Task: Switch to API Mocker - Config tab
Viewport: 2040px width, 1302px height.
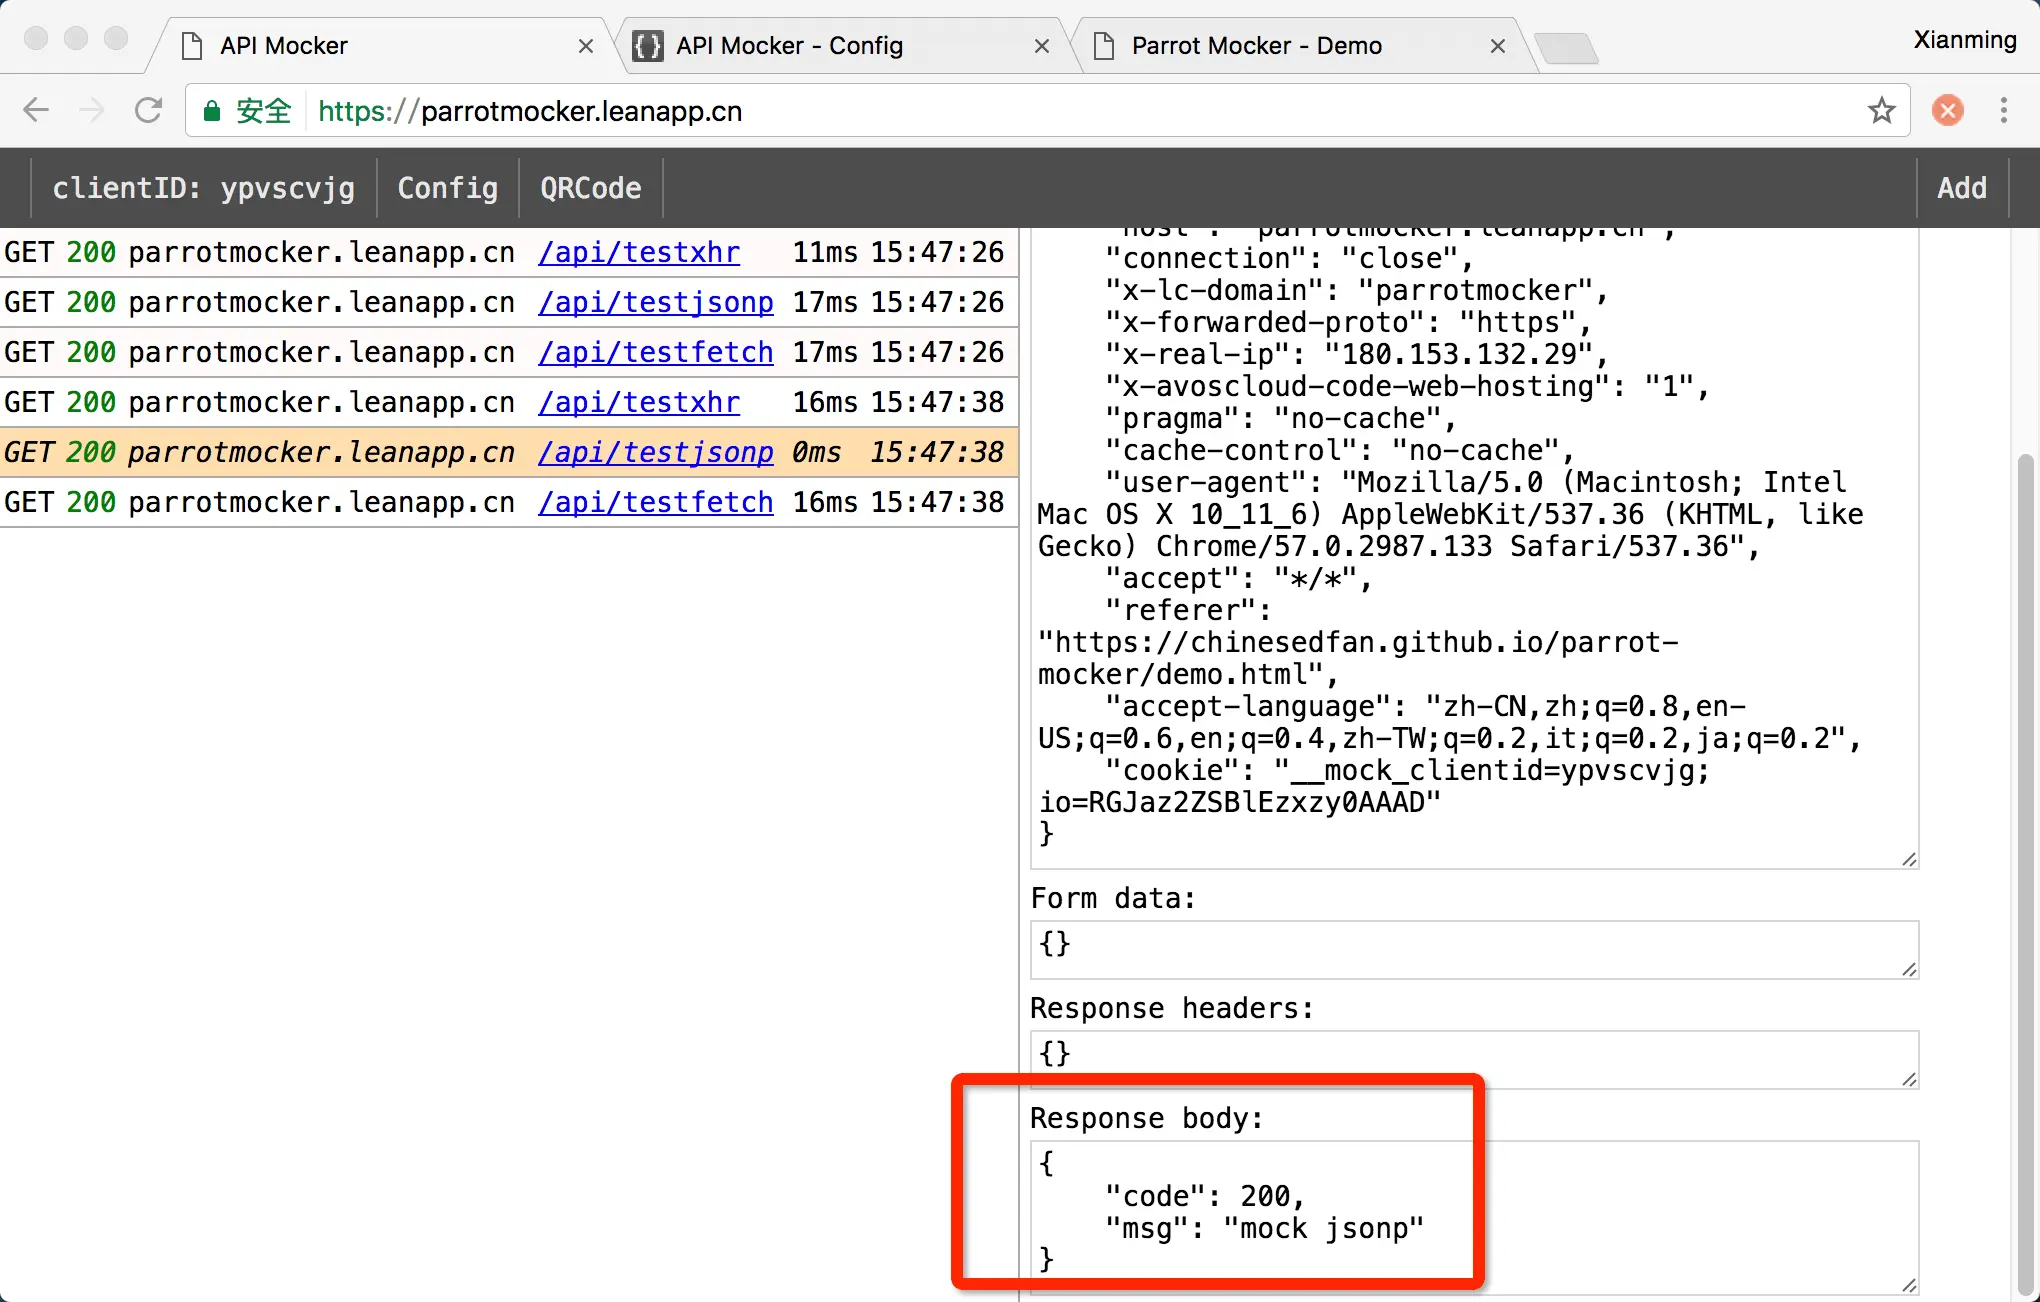Action: click(x=790, y=46)
